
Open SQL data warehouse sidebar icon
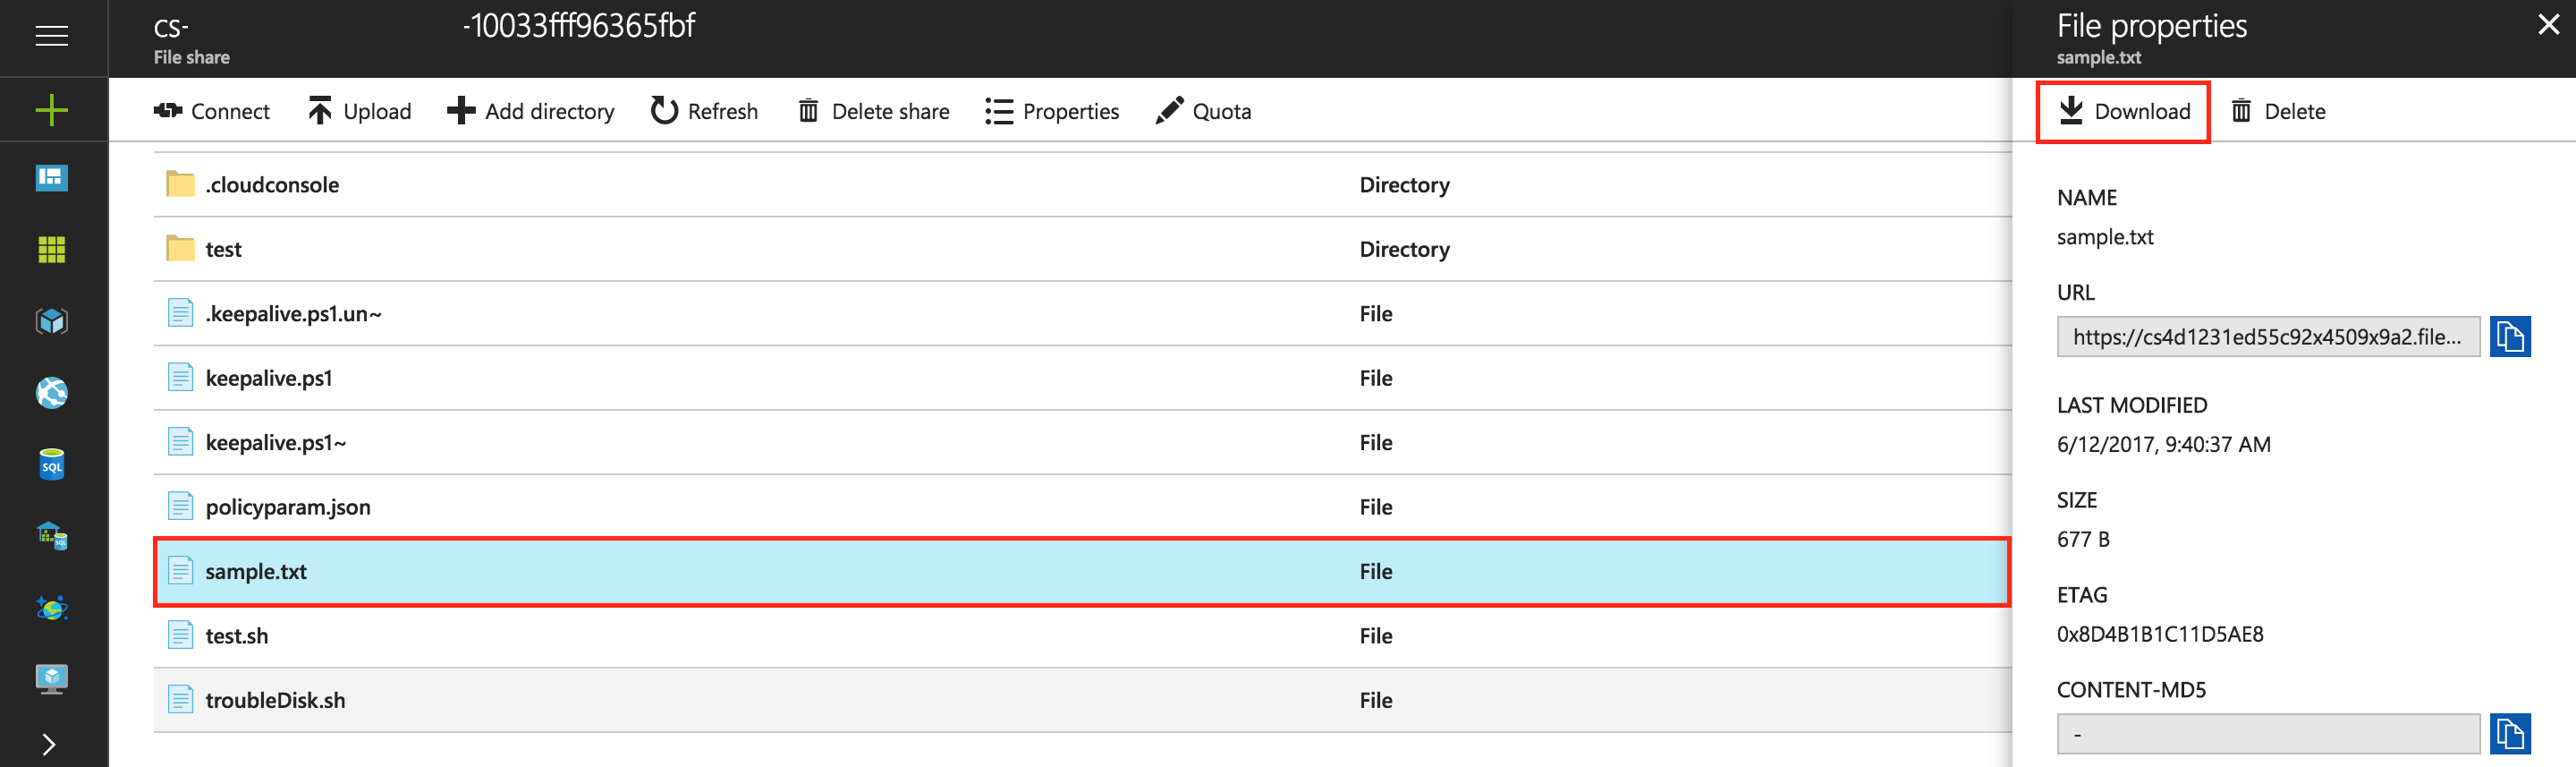tap(52, 536)
